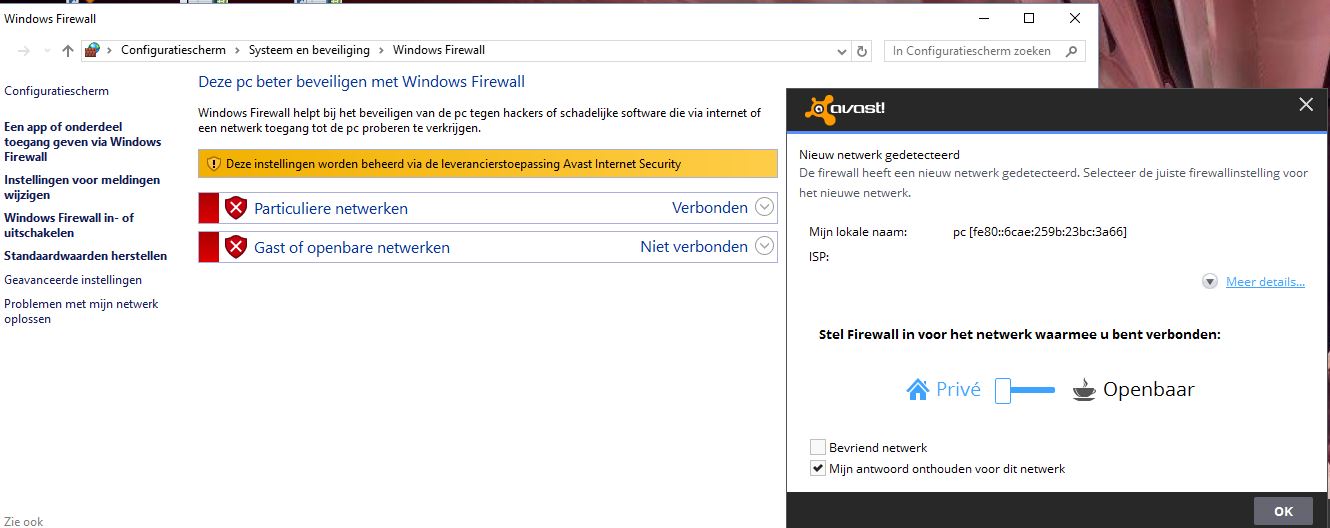
Task: Refresh the Windows Firewall page
Action: 863,51
